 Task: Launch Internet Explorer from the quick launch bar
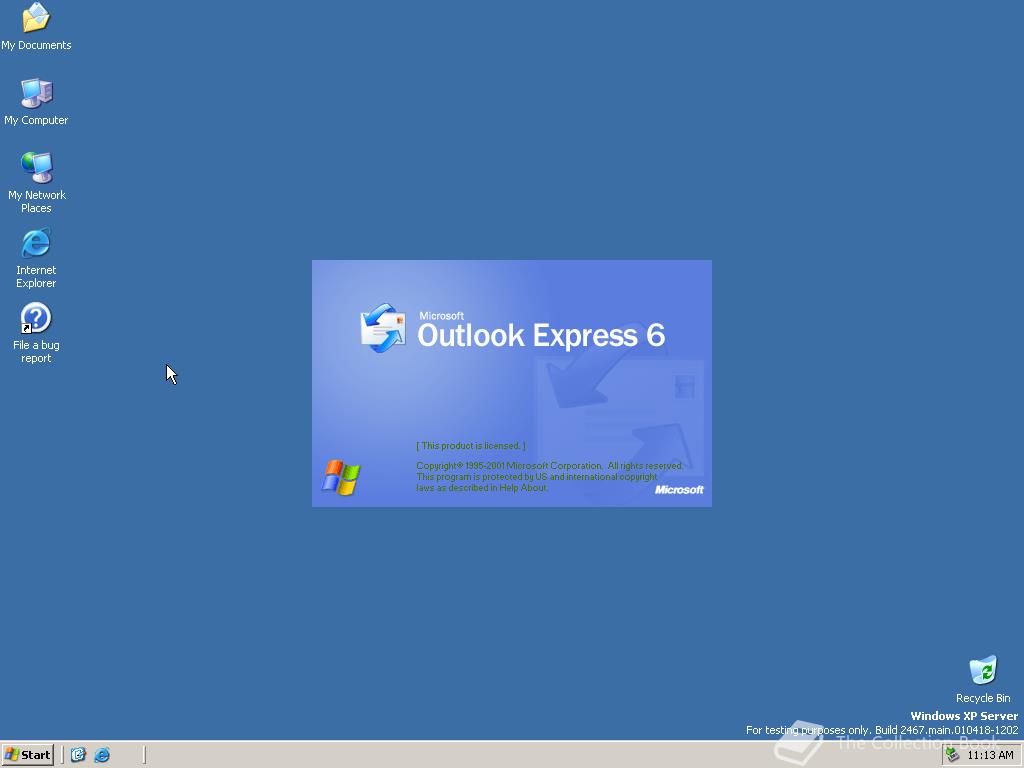pyautogui.click(x=102, y=755)
